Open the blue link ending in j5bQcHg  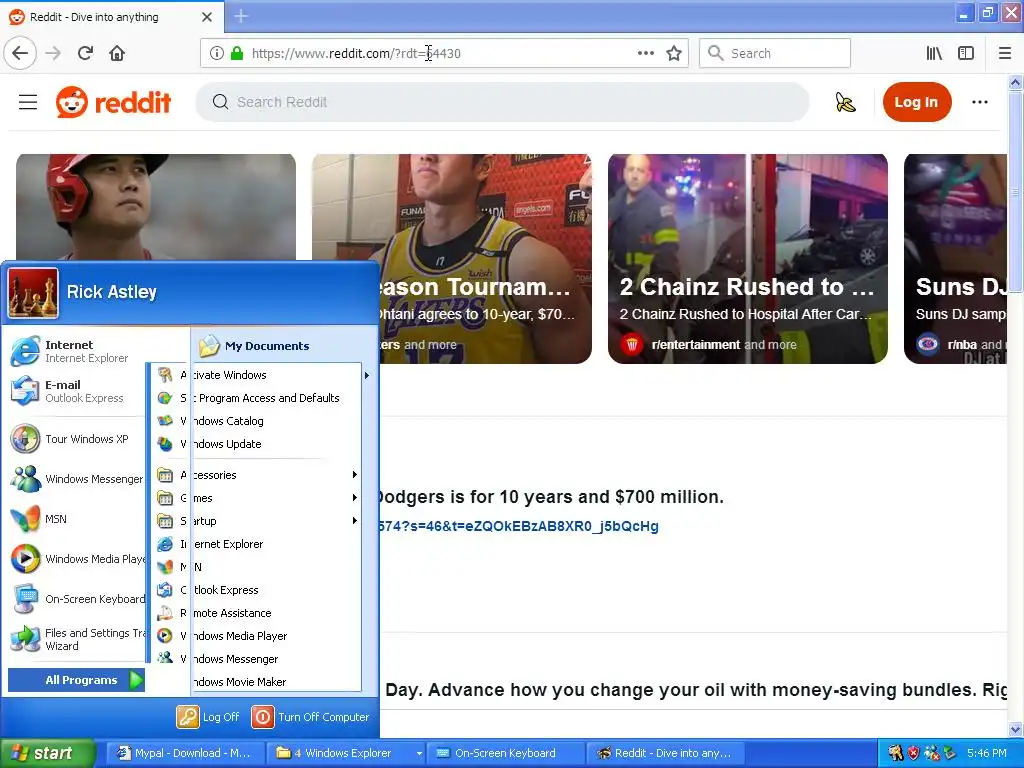click(x=519, y=526)
